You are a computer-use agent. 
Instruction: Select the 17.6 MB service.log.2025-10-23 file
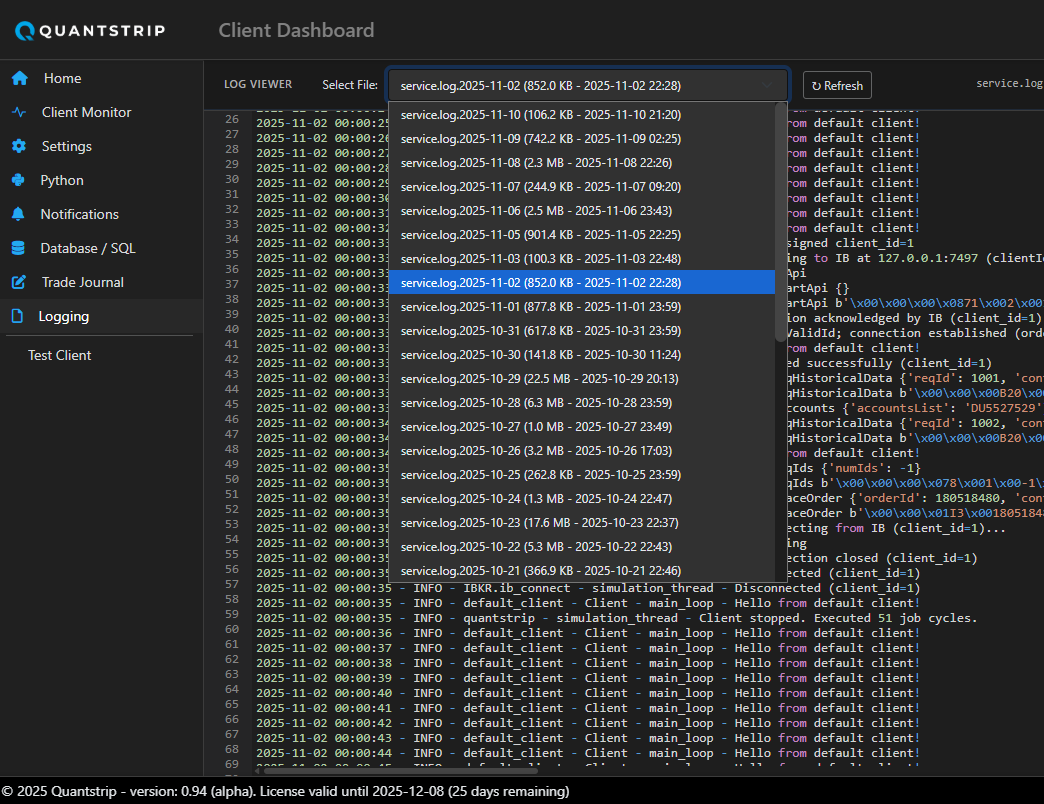click(582, 522)
